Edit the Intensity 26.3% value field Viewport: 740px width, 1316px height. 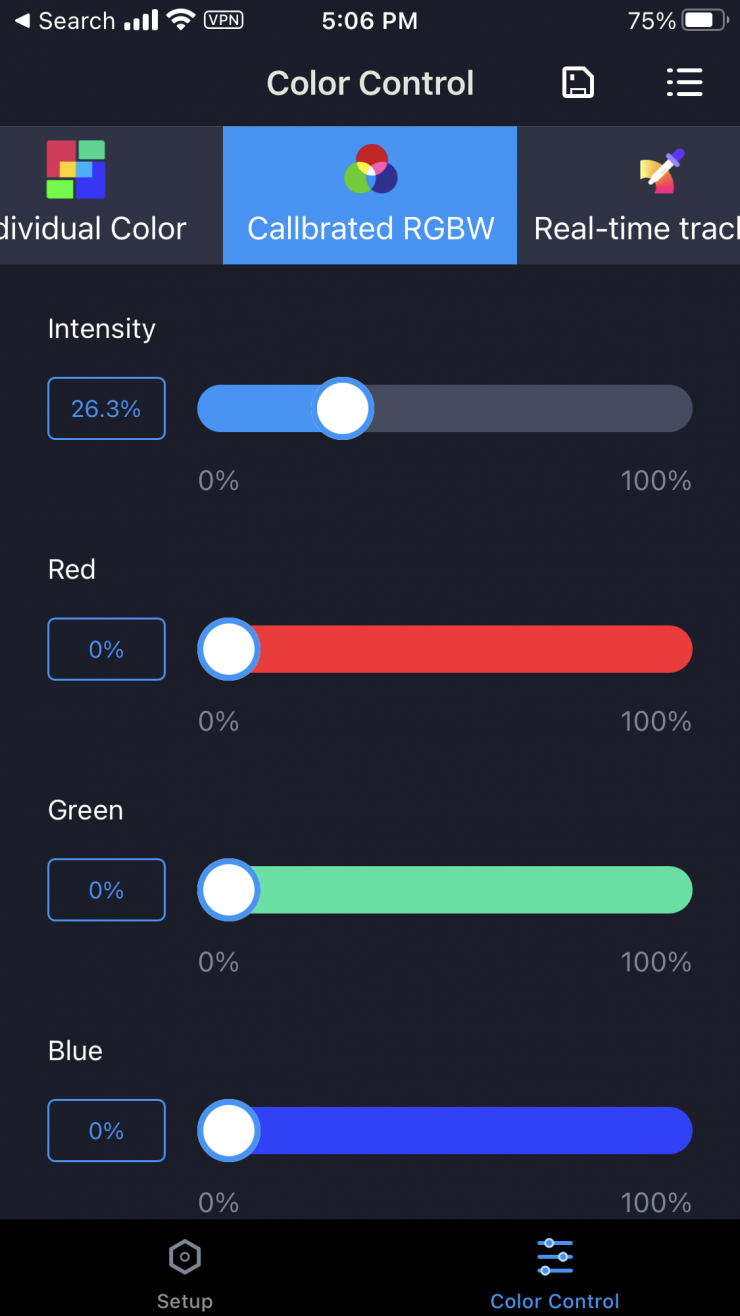(x=106, y=409)
